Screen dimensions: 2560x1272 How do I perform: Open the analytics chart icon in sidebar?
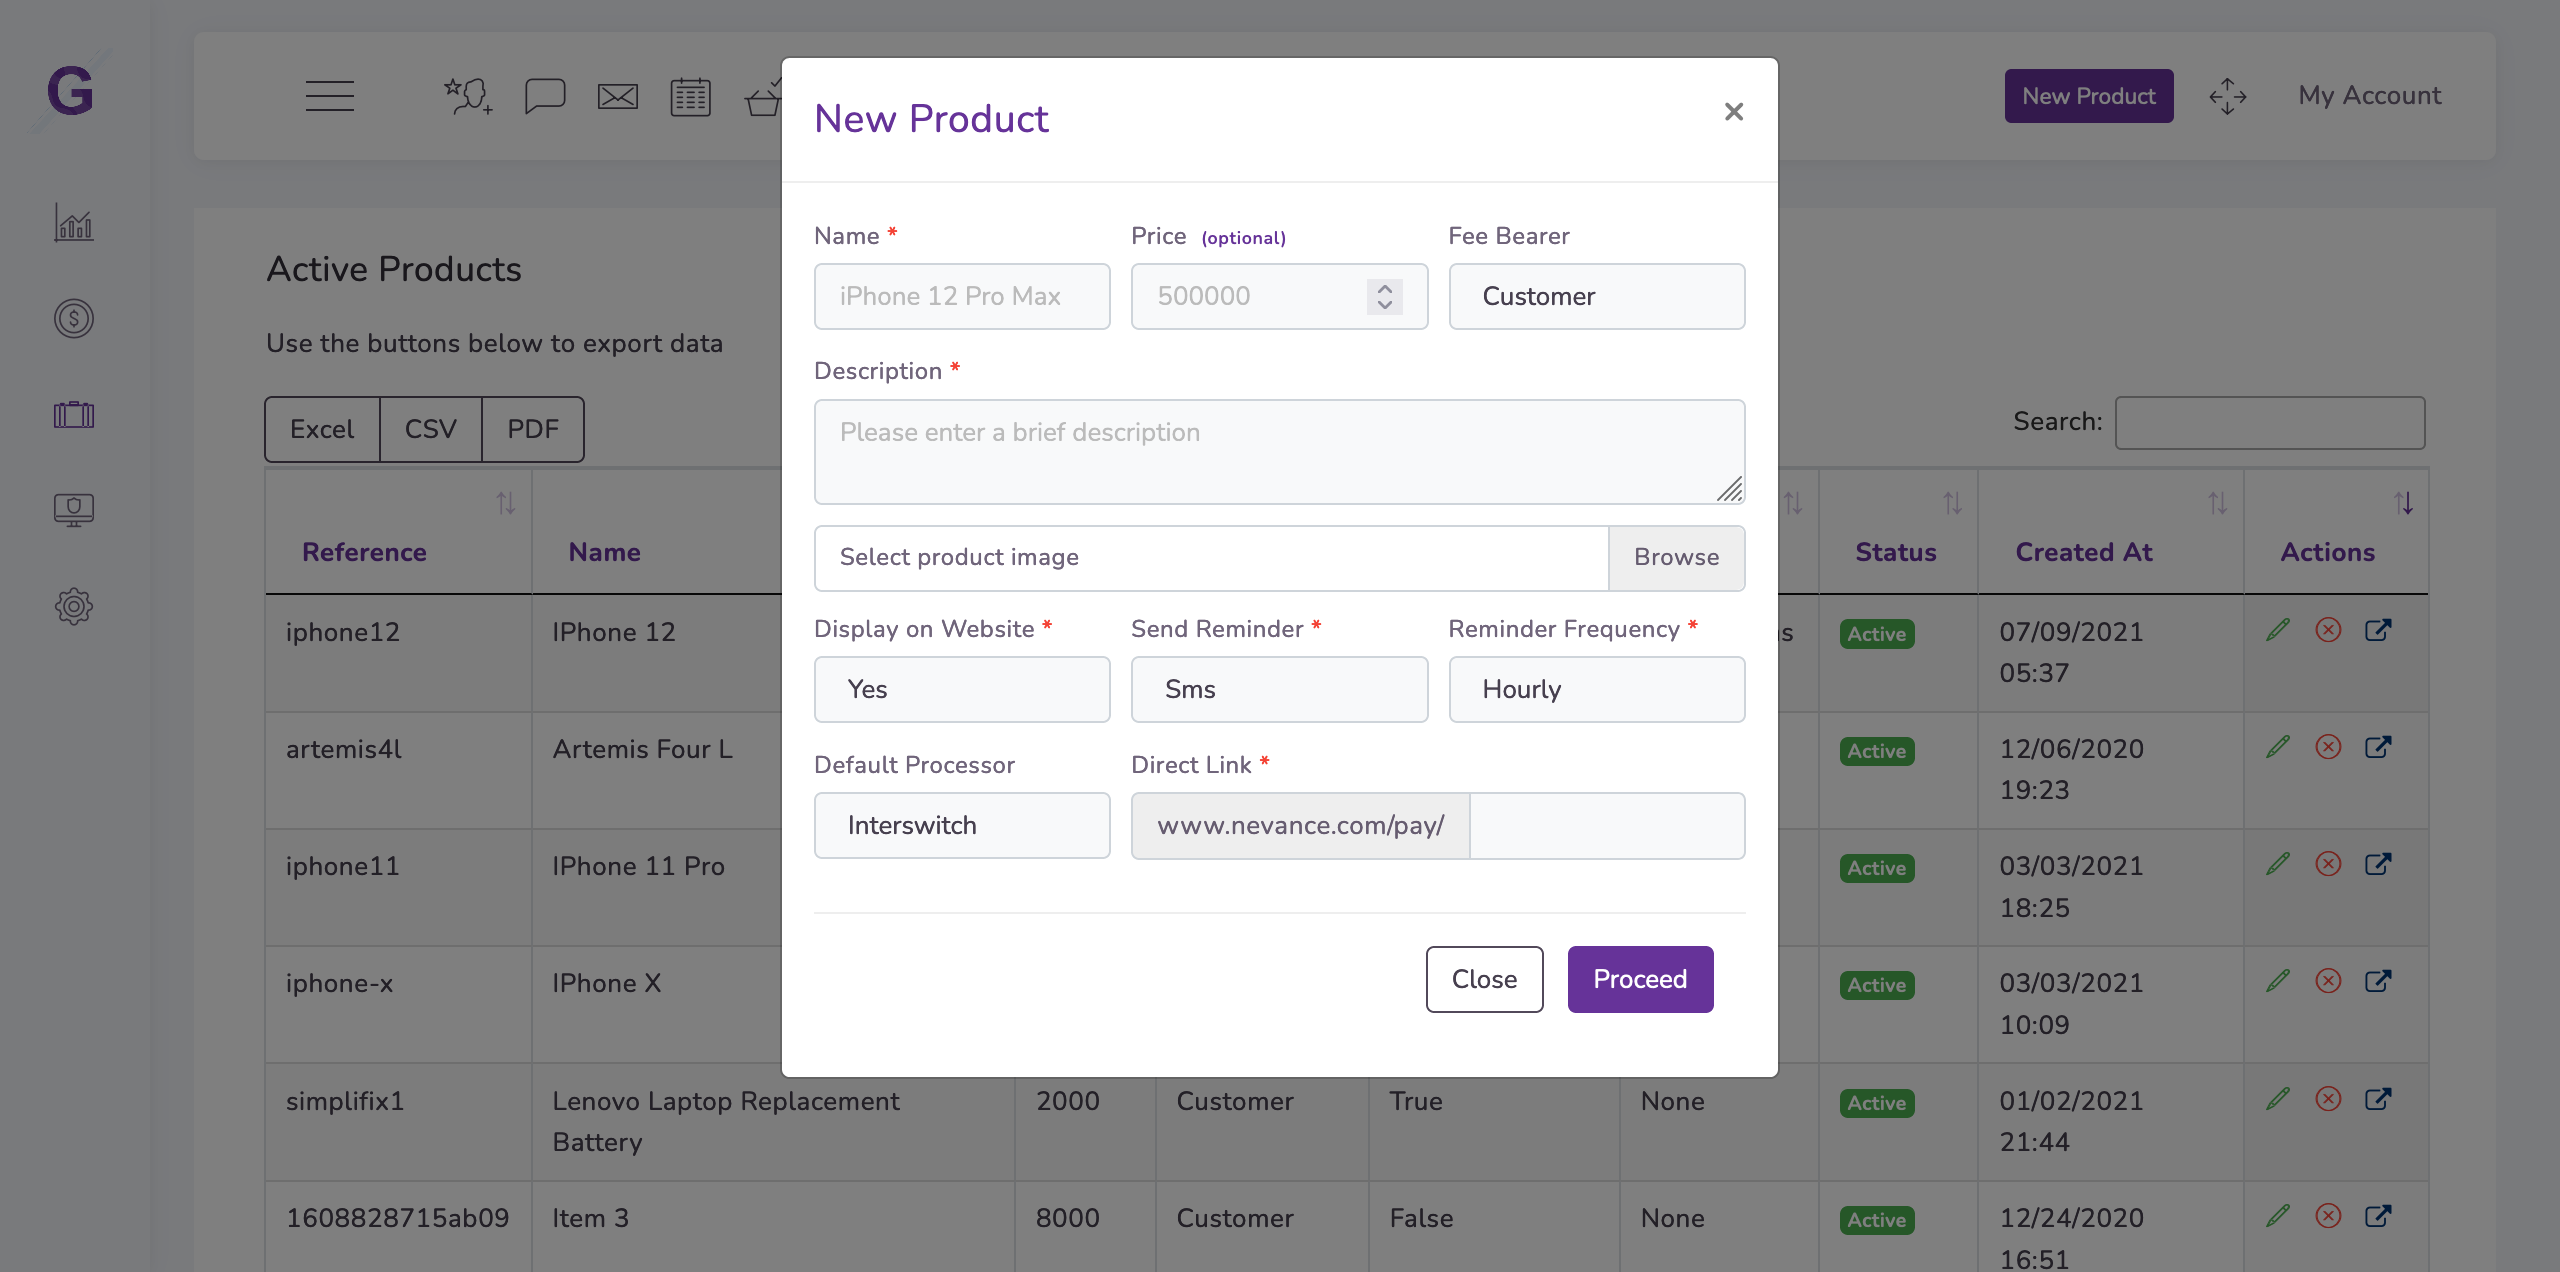tap(73, 223)
